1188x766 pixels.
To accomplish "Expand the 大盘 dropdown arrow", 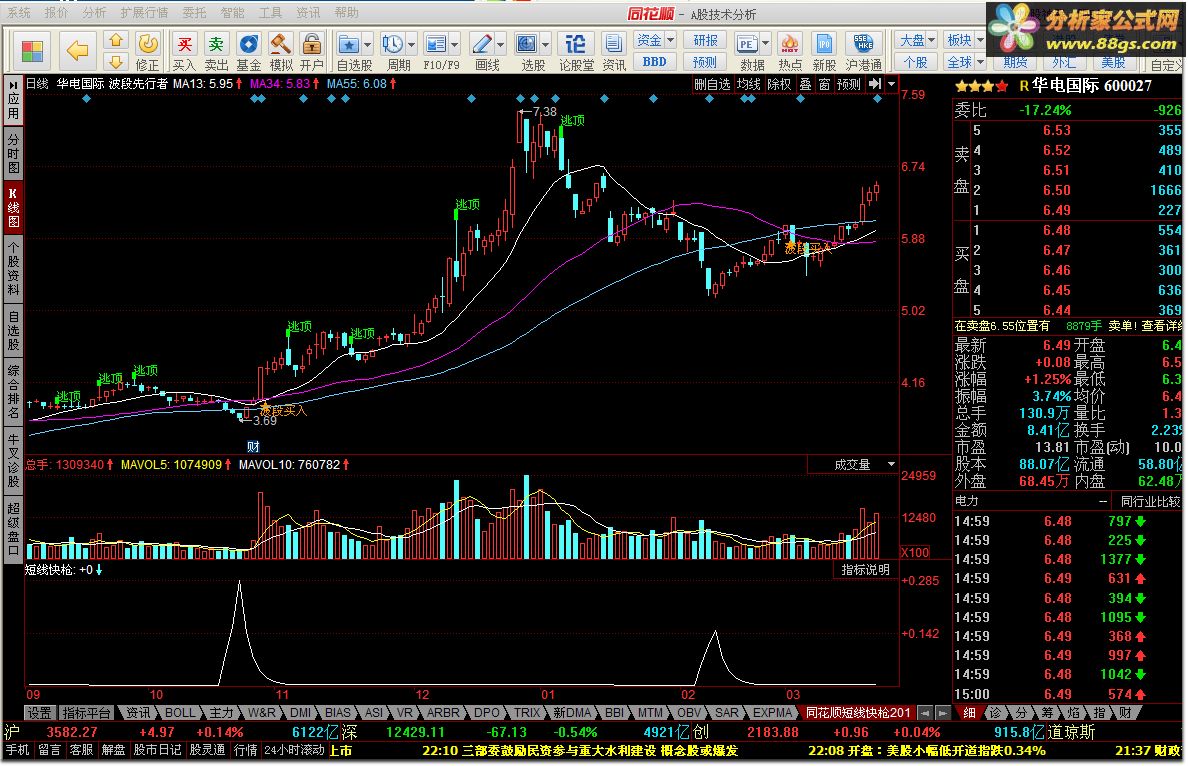I will [x=931, y=40].
